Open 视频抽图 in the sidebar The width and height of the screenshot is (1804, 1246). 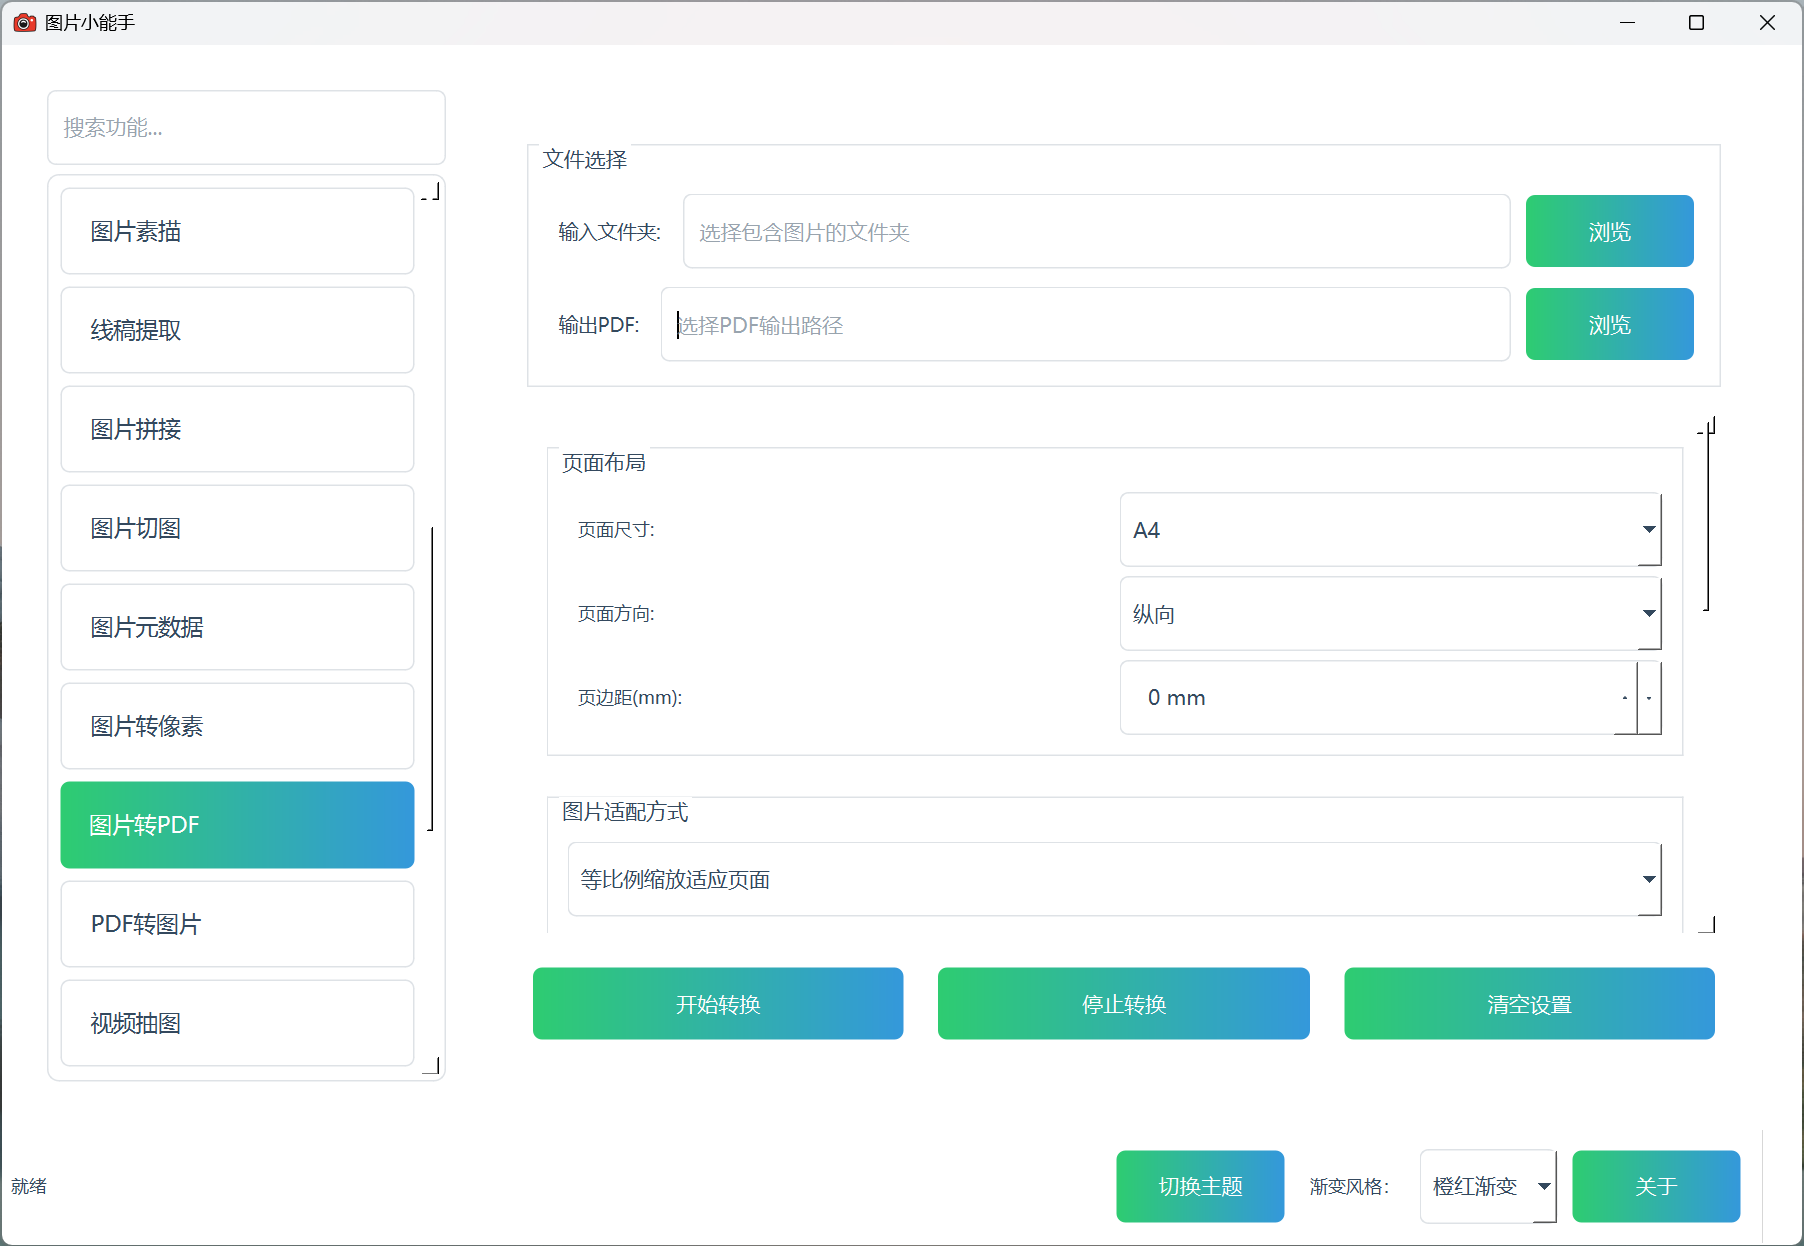(237, 1024)
